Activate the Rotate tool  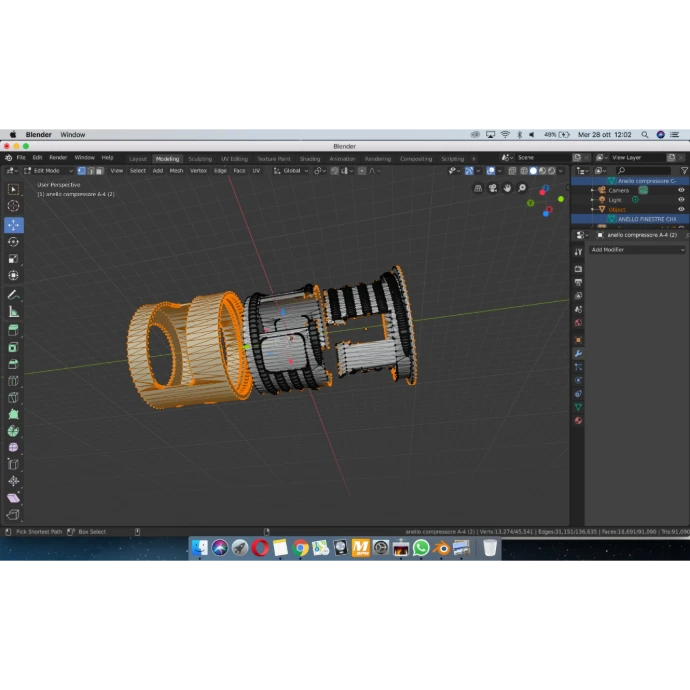point(13,241)
